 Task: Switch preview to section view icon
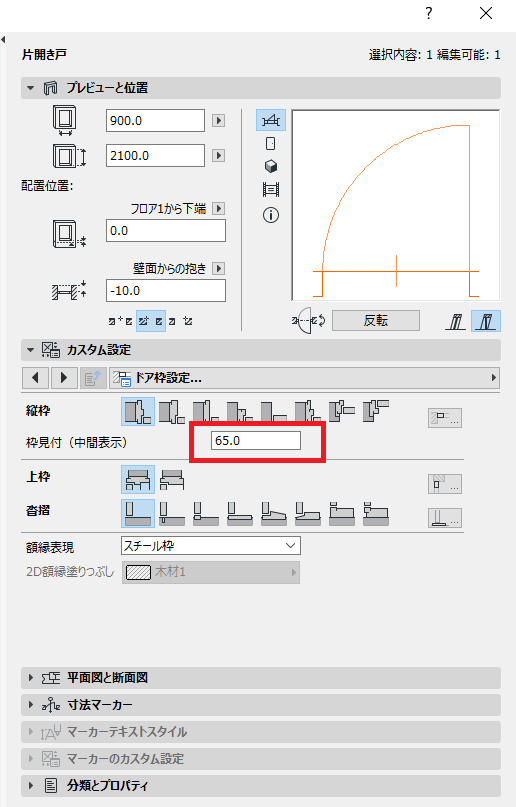pos(271,189)
